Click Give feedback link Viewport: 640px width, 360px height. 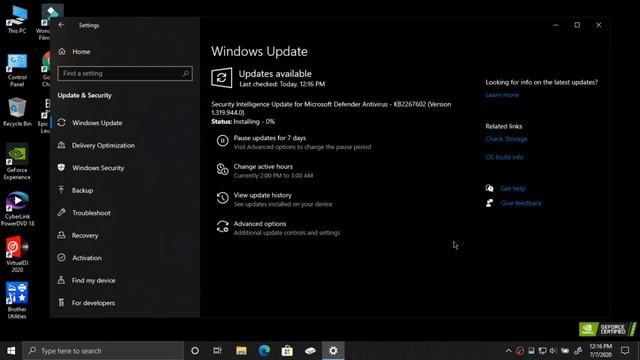click(x=521, y=203)
